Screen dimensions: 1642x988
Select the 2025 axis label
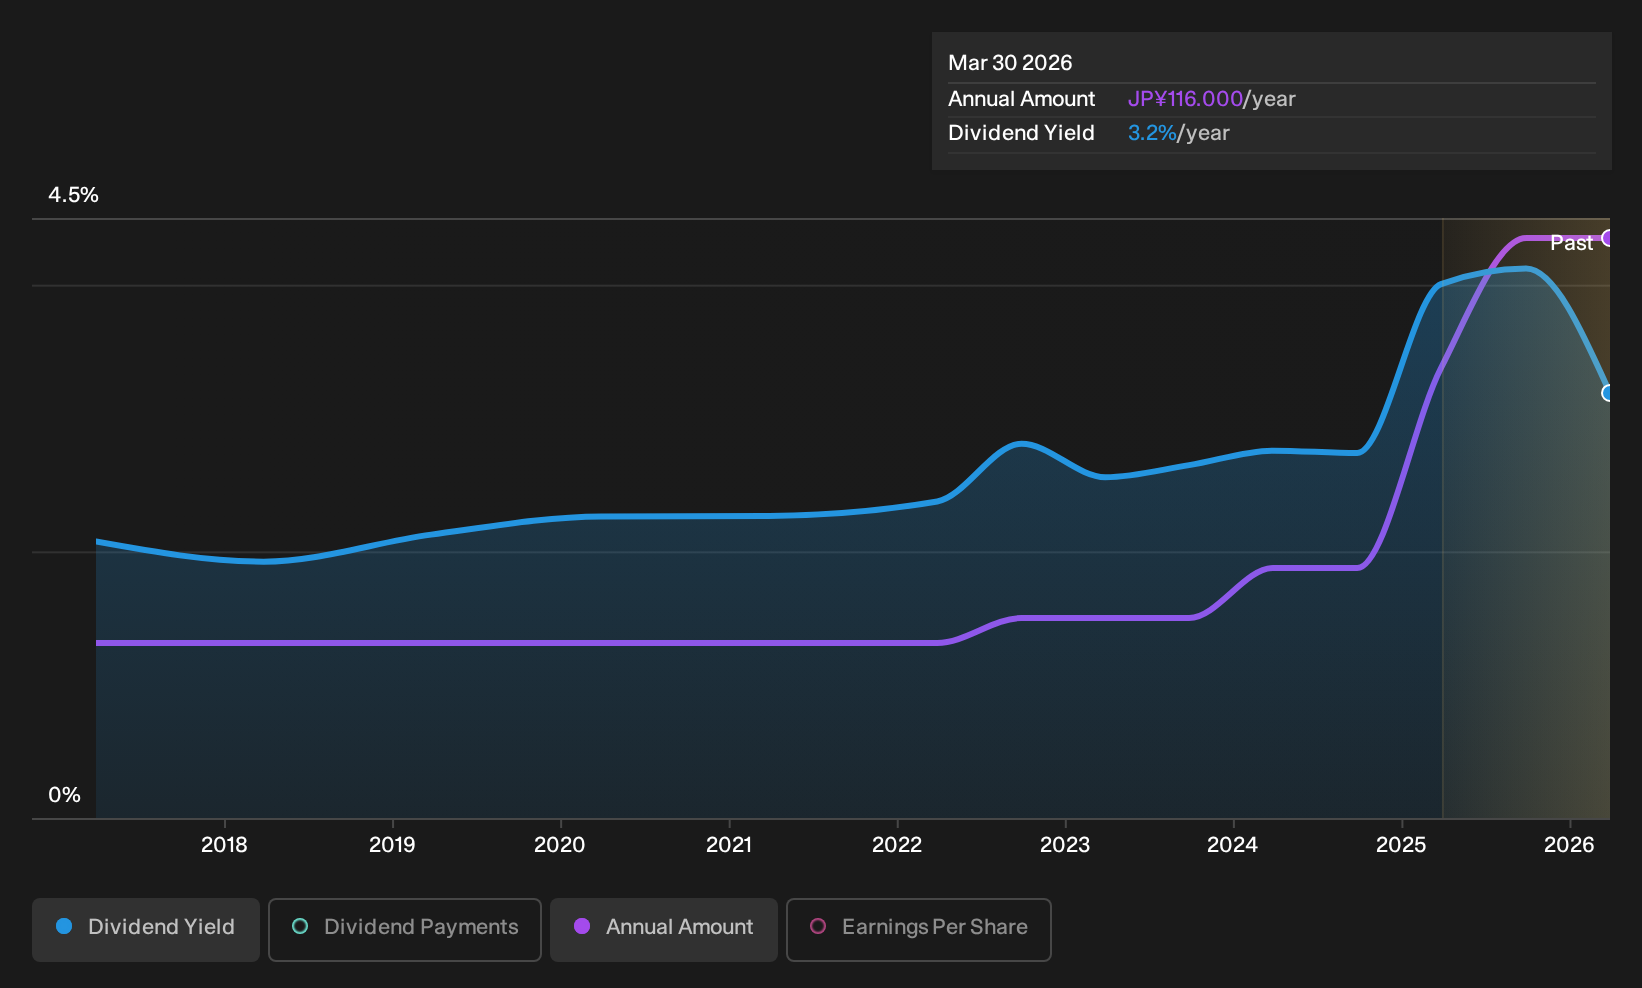[1401, 845]
